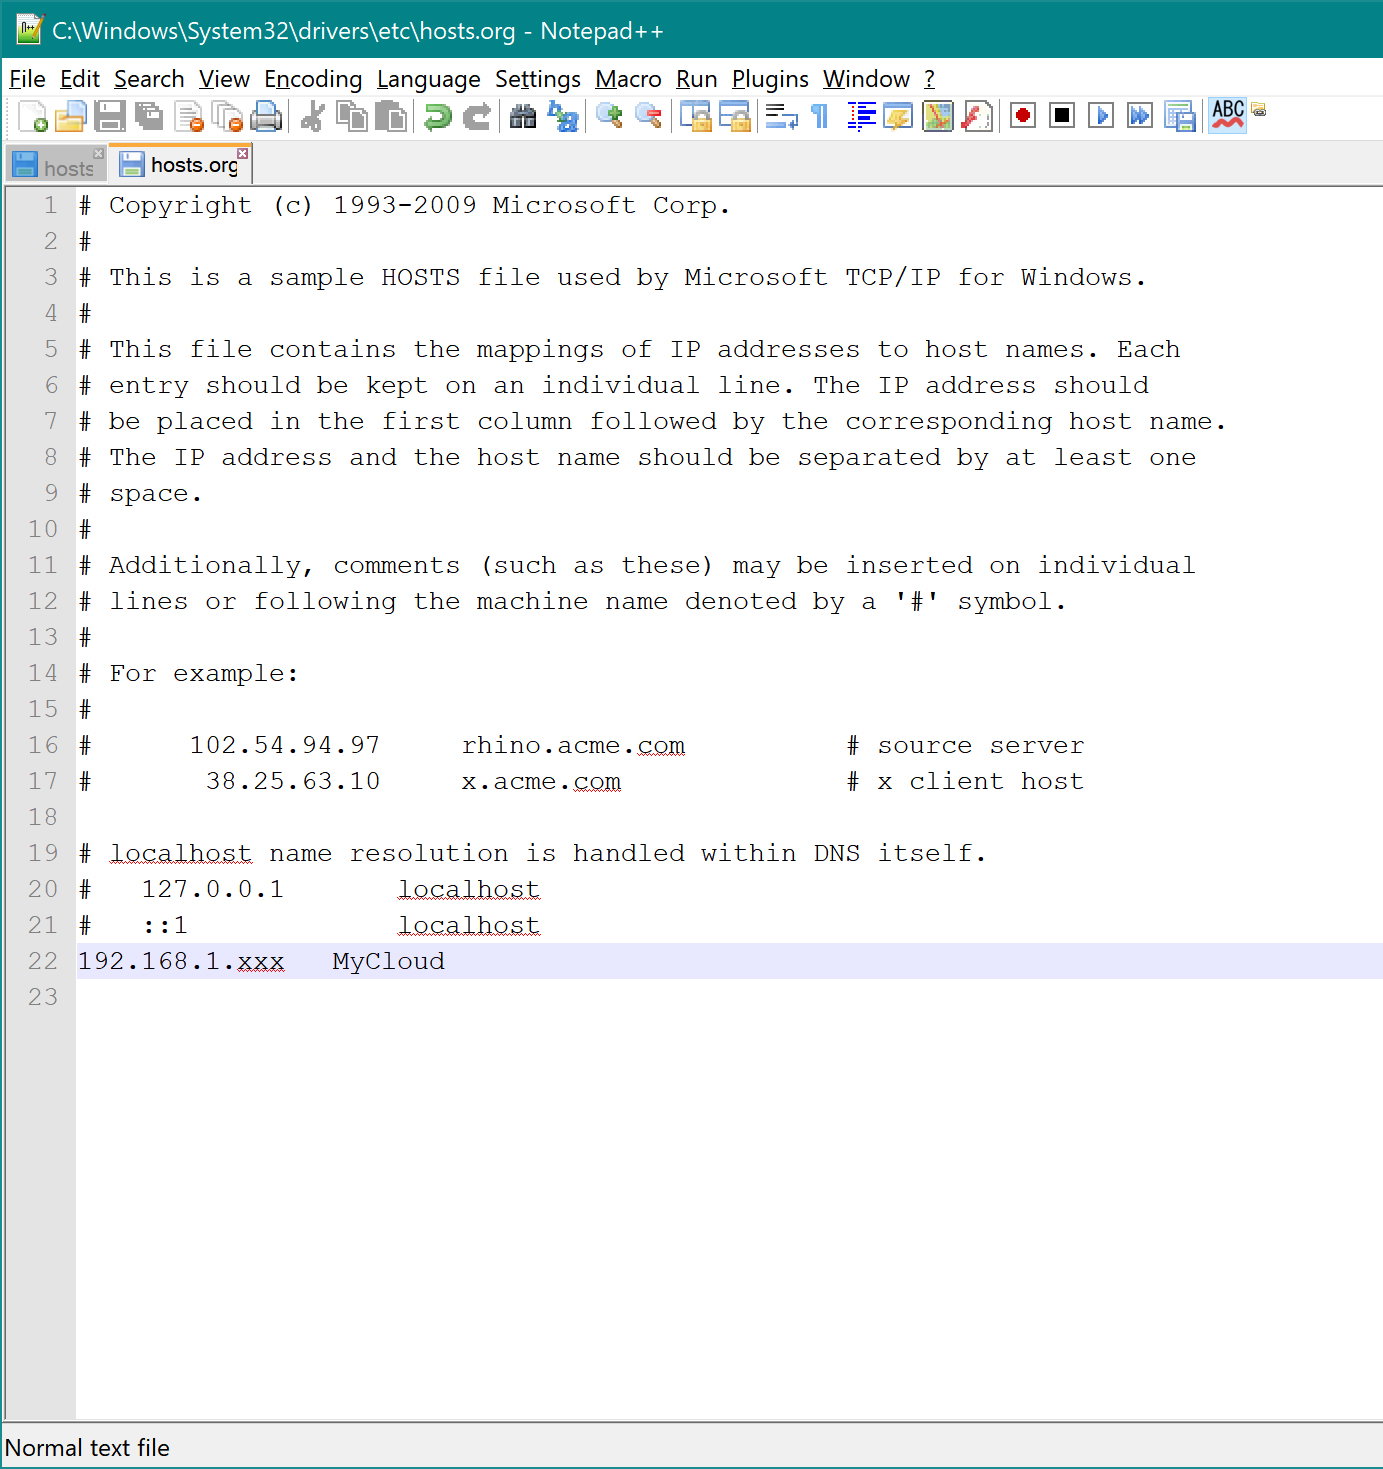Open the Replace dialog icon
This screenshot has height=1469, width=1383.
(x=563, y=117)
